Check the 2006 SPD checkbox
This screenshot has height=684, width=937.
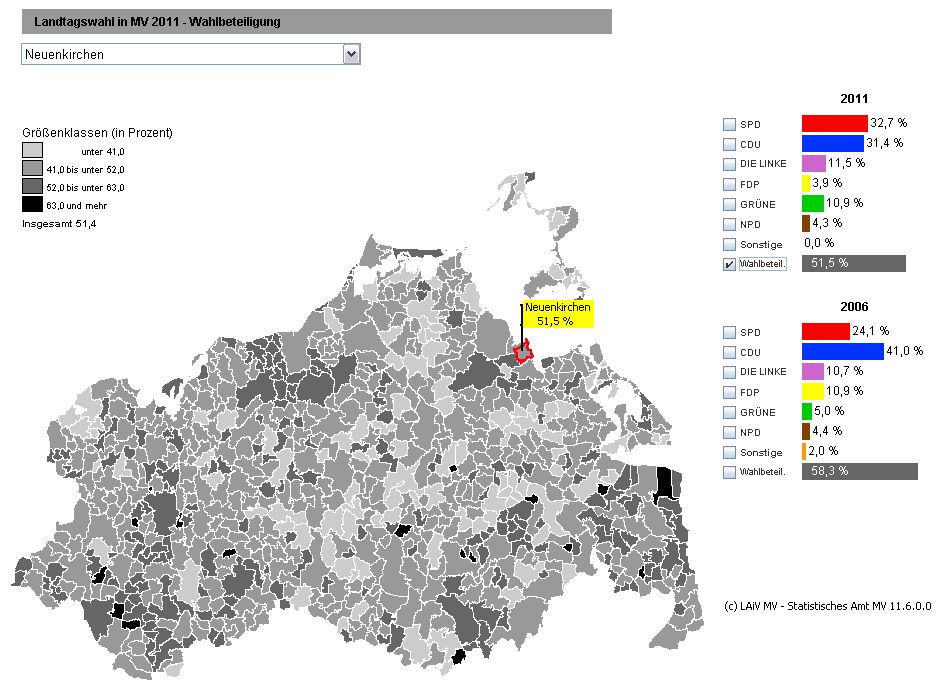(729, 333)
